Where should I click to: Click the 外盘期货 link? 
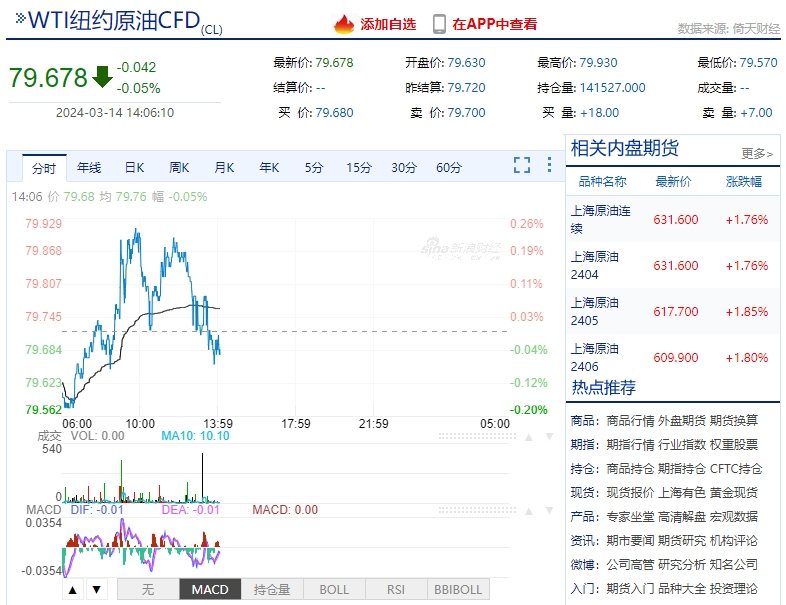[x=682, y=421]
